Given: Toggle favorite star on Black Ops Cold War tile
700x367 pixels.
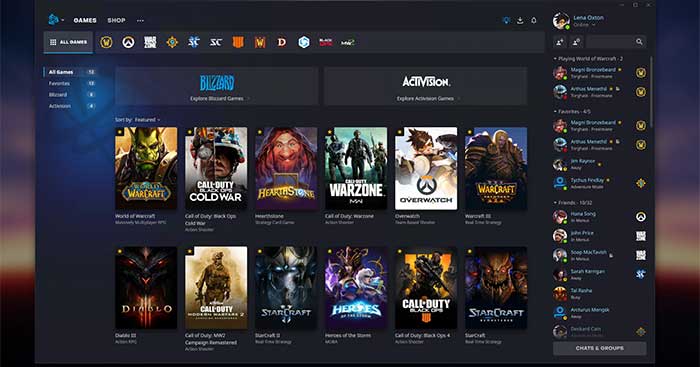Looking at the screenshot, I should (x=190, y=132).
